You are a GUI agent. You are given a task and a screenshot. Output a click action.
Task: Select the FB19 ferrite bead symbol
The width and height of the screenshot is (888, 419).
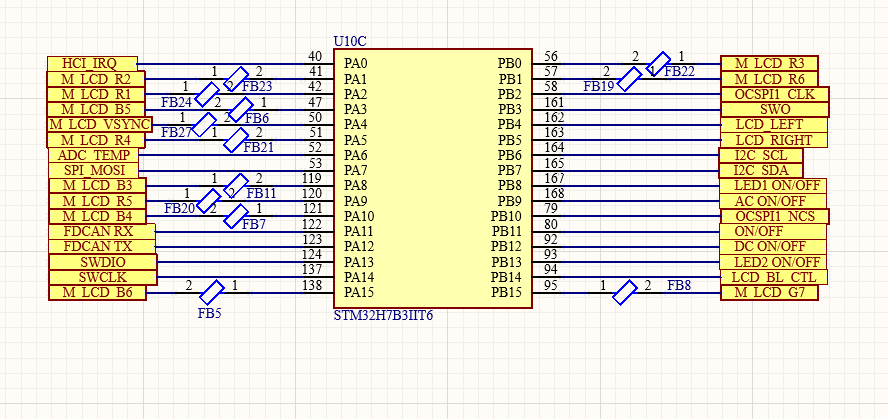pos(630,79)
